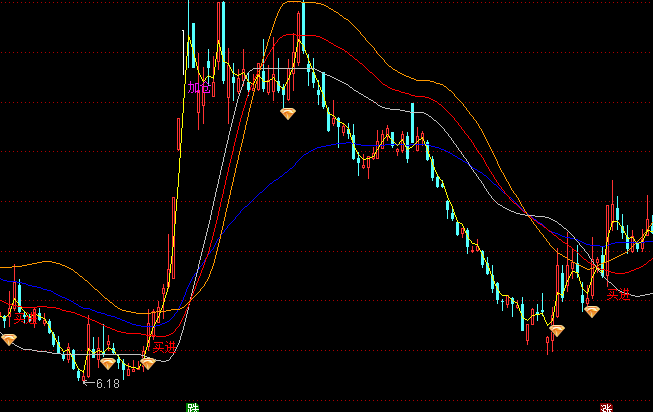Click the diamond marker just above the 6.18 label

(x=107, y=363)
